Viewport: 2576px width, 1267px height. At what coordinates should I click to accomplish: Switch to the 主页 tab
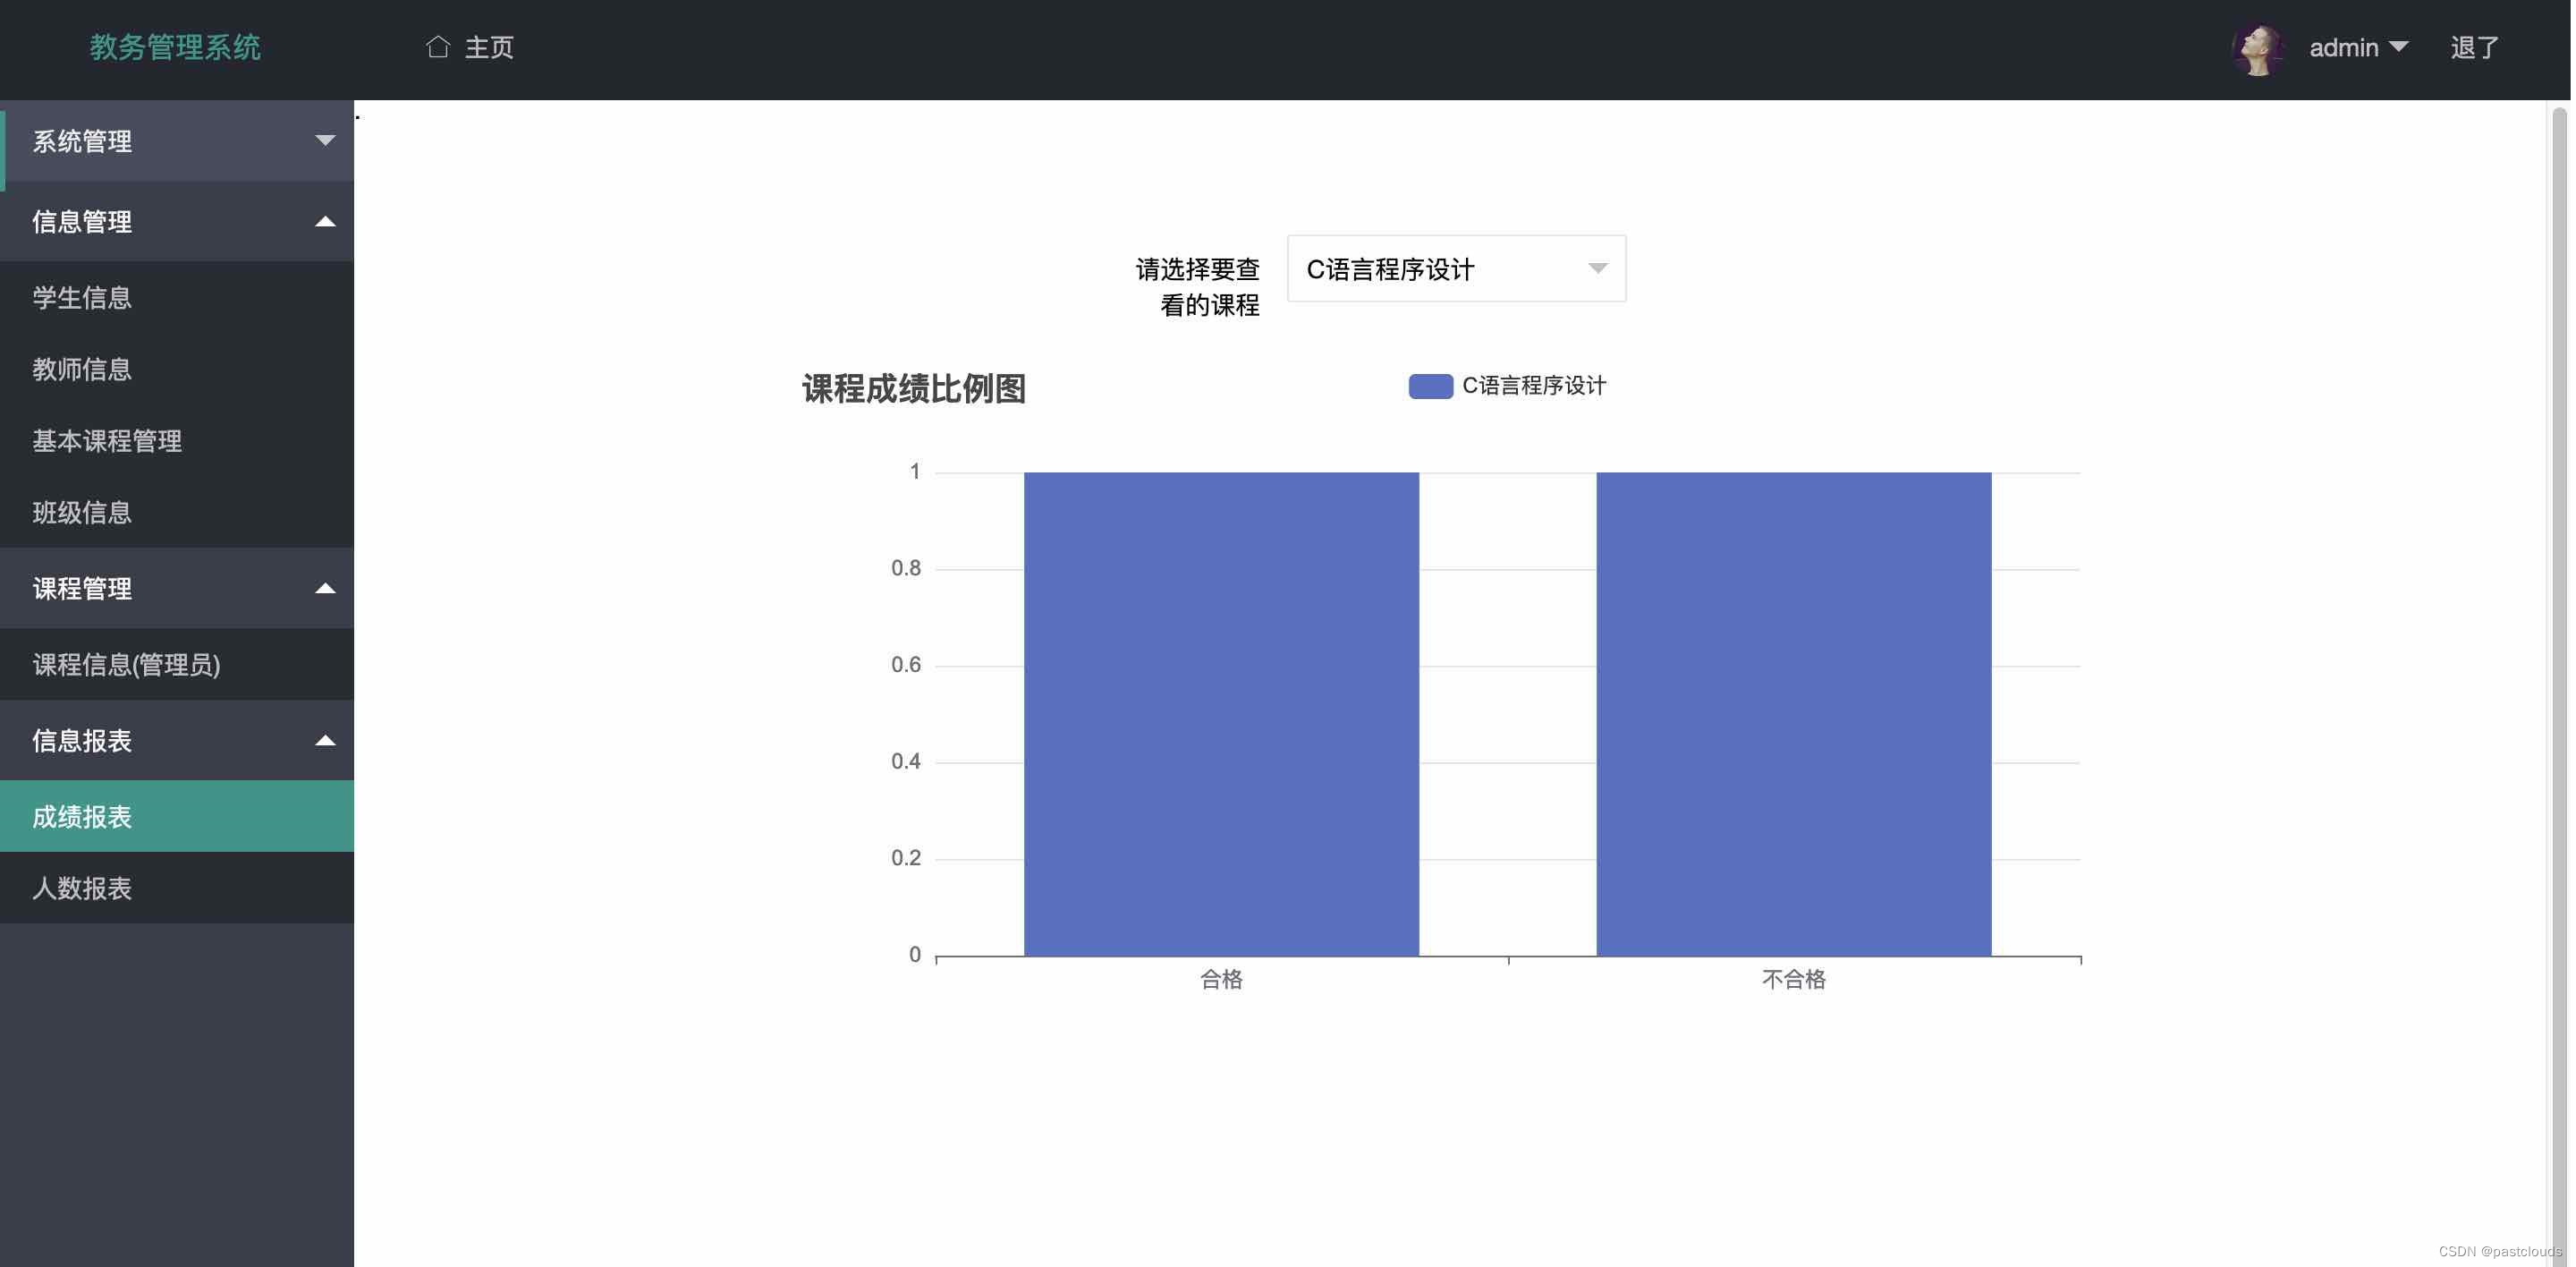(x=488, y=46)
